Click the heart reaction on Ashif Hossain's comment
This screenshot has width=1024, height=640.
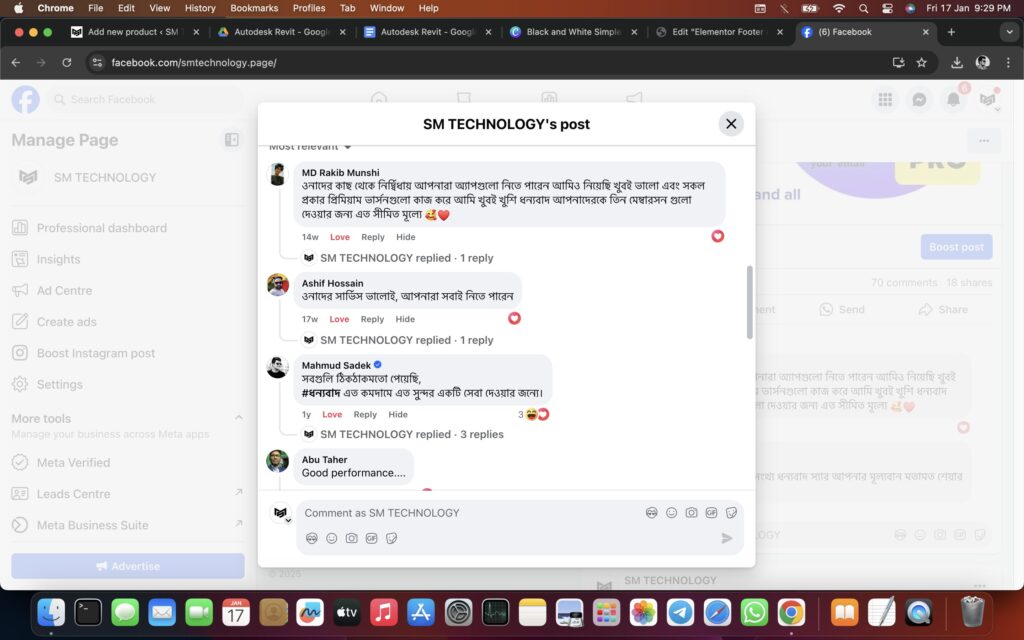[x=514, y=318]
